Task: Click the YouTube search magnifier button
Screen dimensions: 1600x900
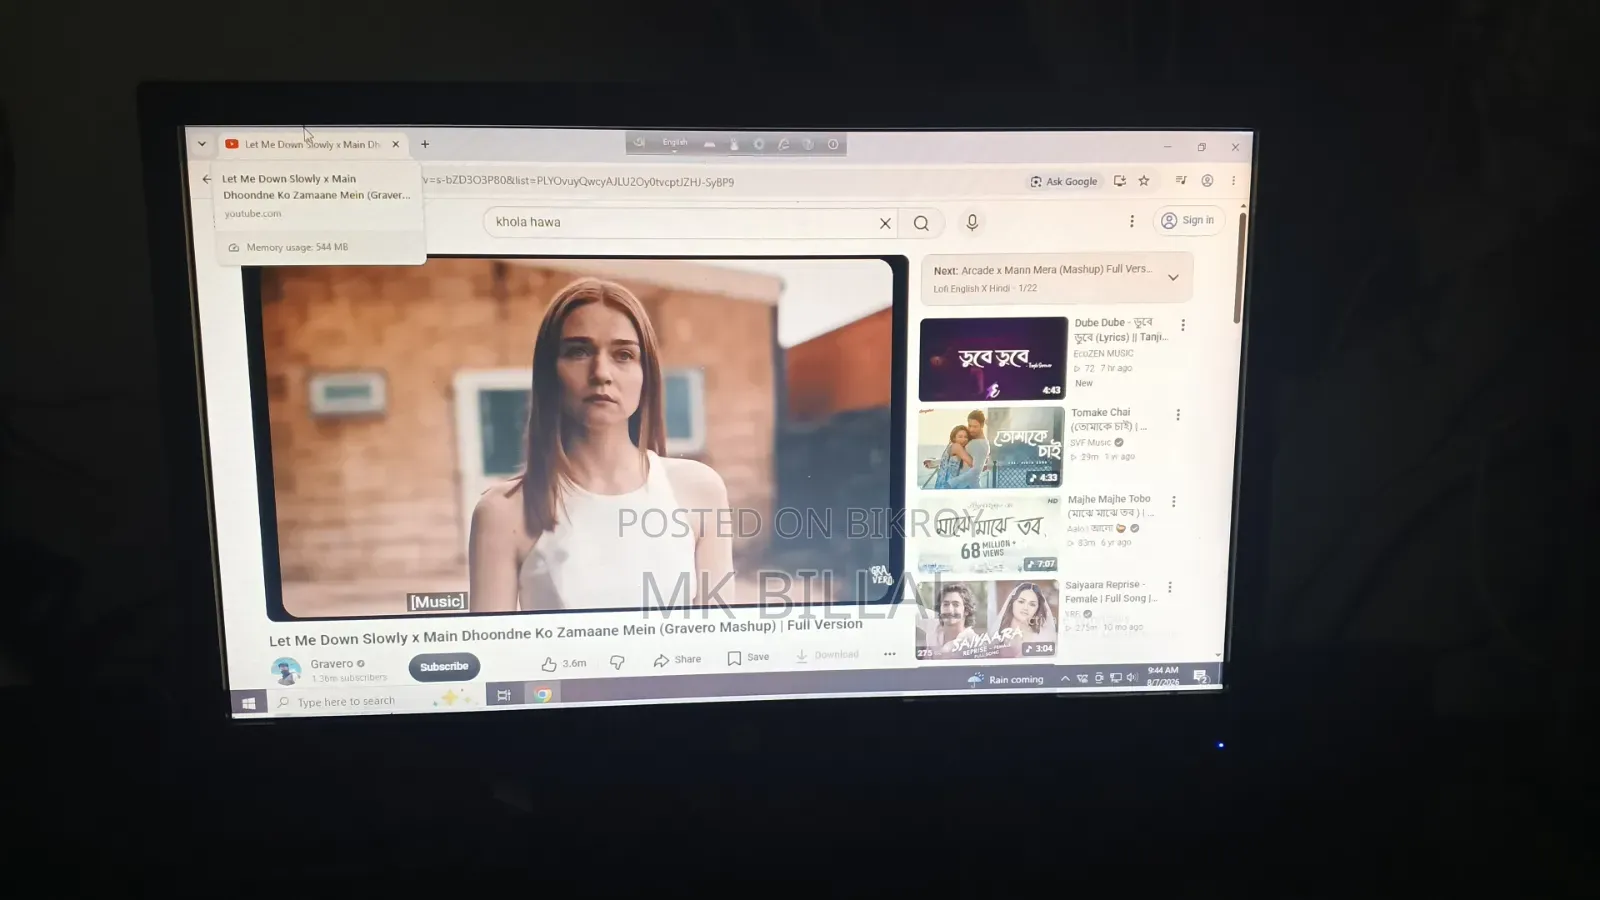Action: pos(921,223)
